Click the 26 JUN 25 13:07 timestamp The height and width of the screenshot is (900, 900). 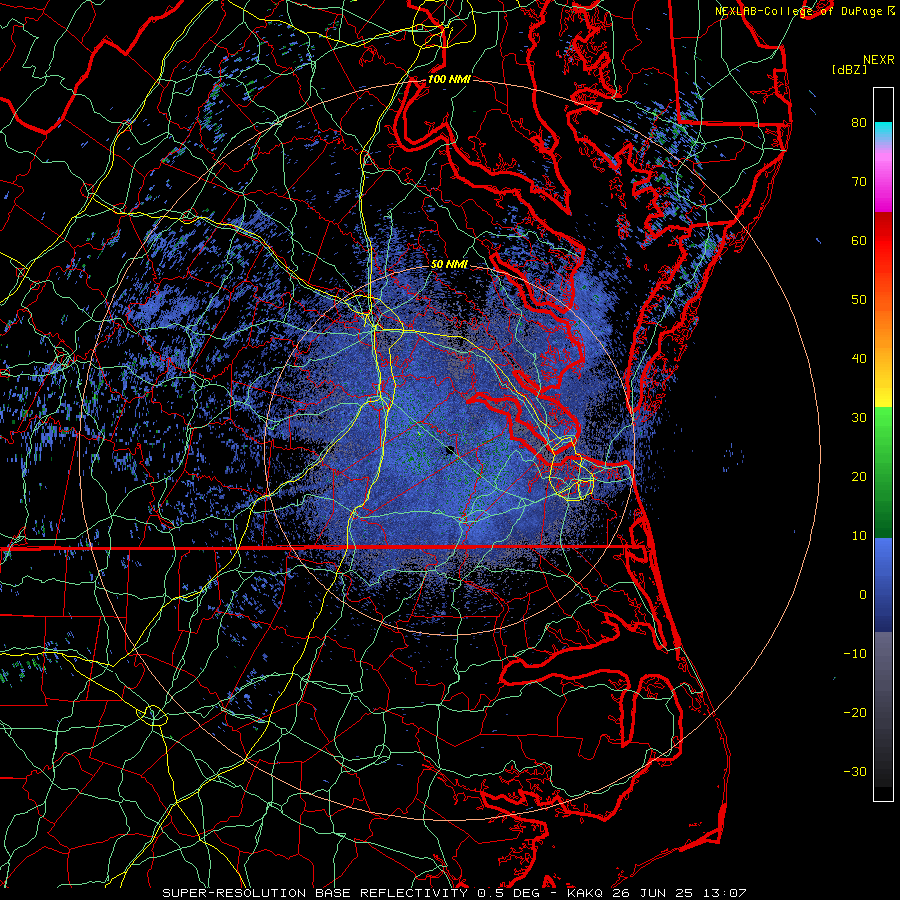(x=679, y=893)
